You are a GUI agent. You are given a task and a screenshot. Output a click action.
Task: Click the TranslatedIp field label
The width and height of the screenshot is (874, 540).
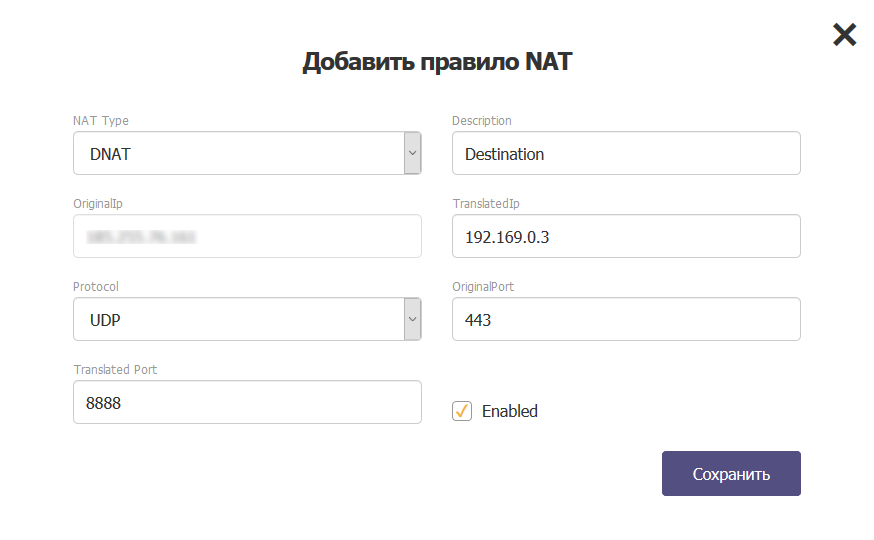[486, 204]
